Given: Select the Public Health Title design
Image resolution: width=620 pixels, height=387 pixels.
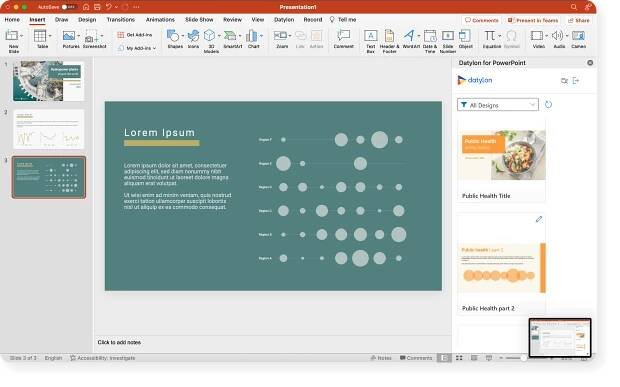Looking at the screenshot, I should 501,162.
